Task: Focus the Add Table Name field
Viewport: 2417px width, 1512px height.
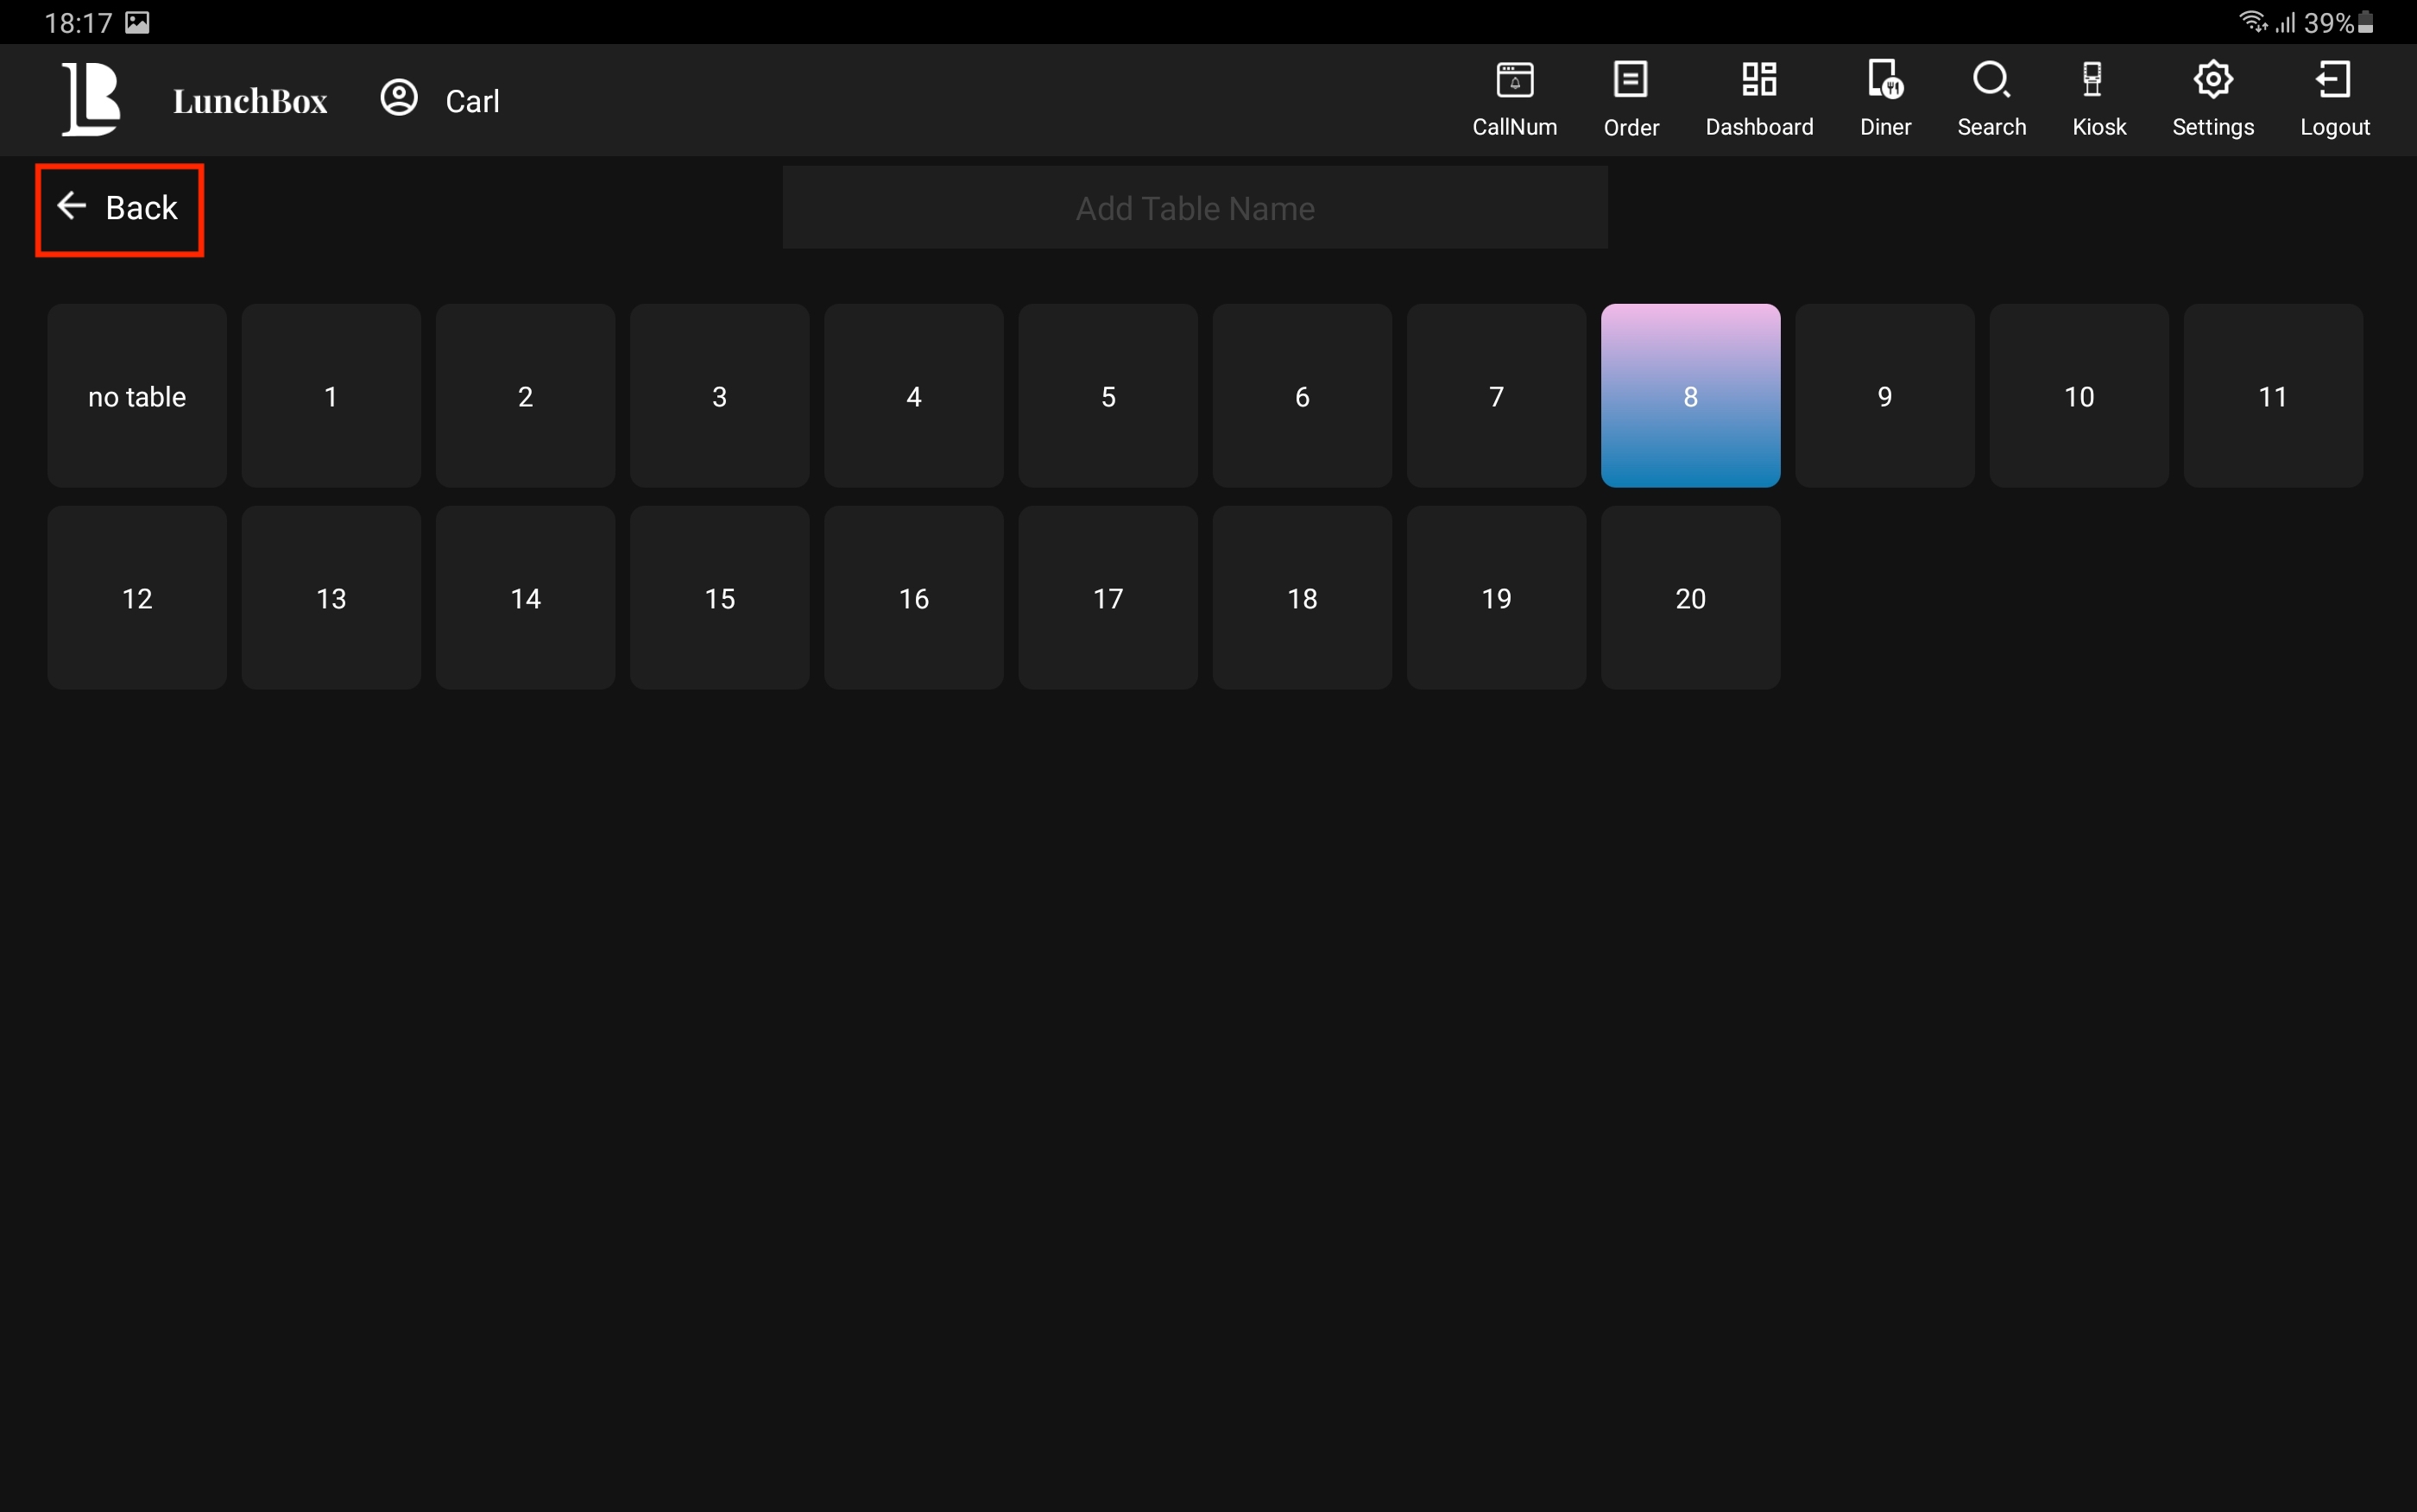Action: pos(1194,208)
